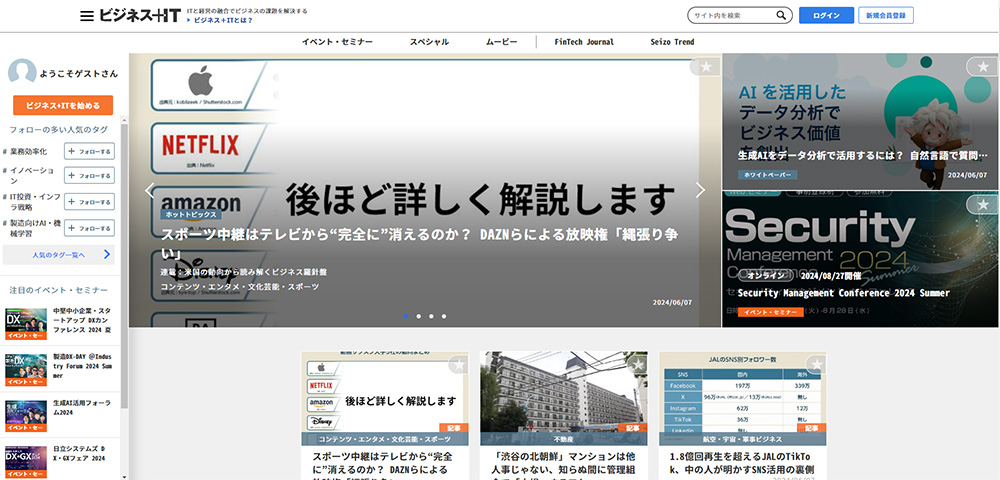
Task: Open the hamburger menu beside ビジネス+IT logo
Action: point(87,16)
